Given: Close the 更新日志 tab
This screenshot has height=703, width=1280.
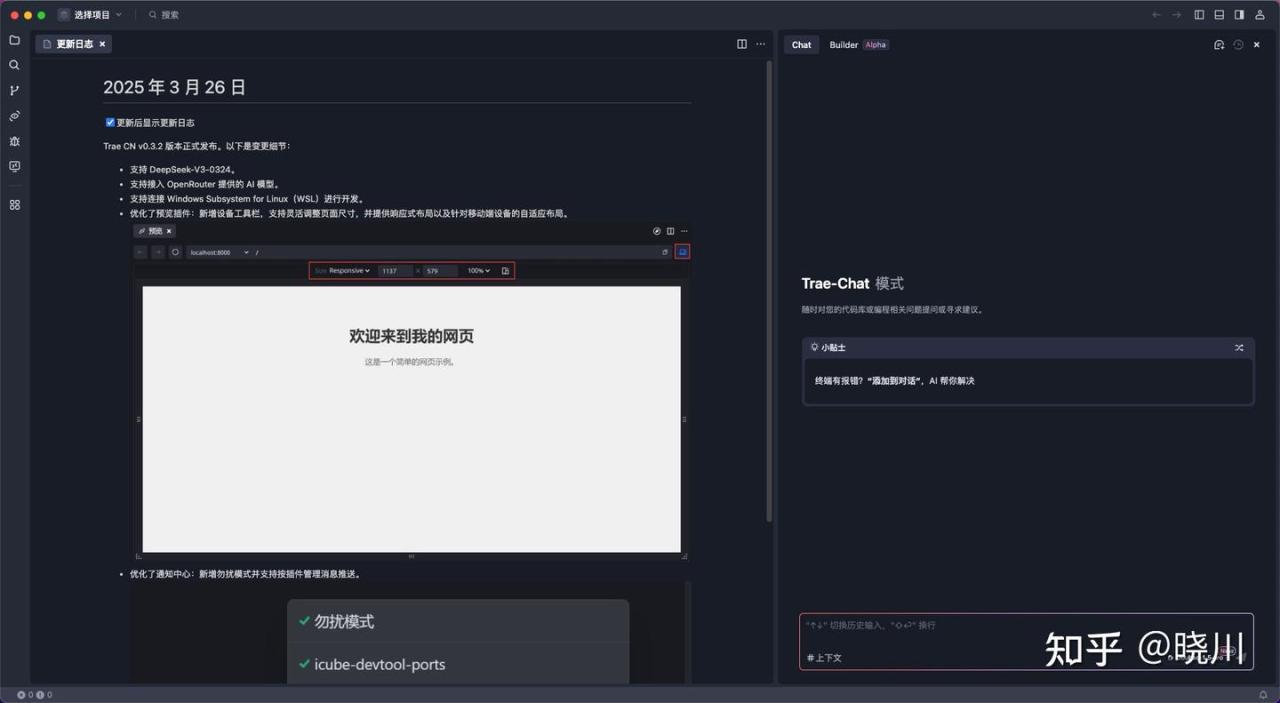Looking at the screenshot, I should [102, 44].
